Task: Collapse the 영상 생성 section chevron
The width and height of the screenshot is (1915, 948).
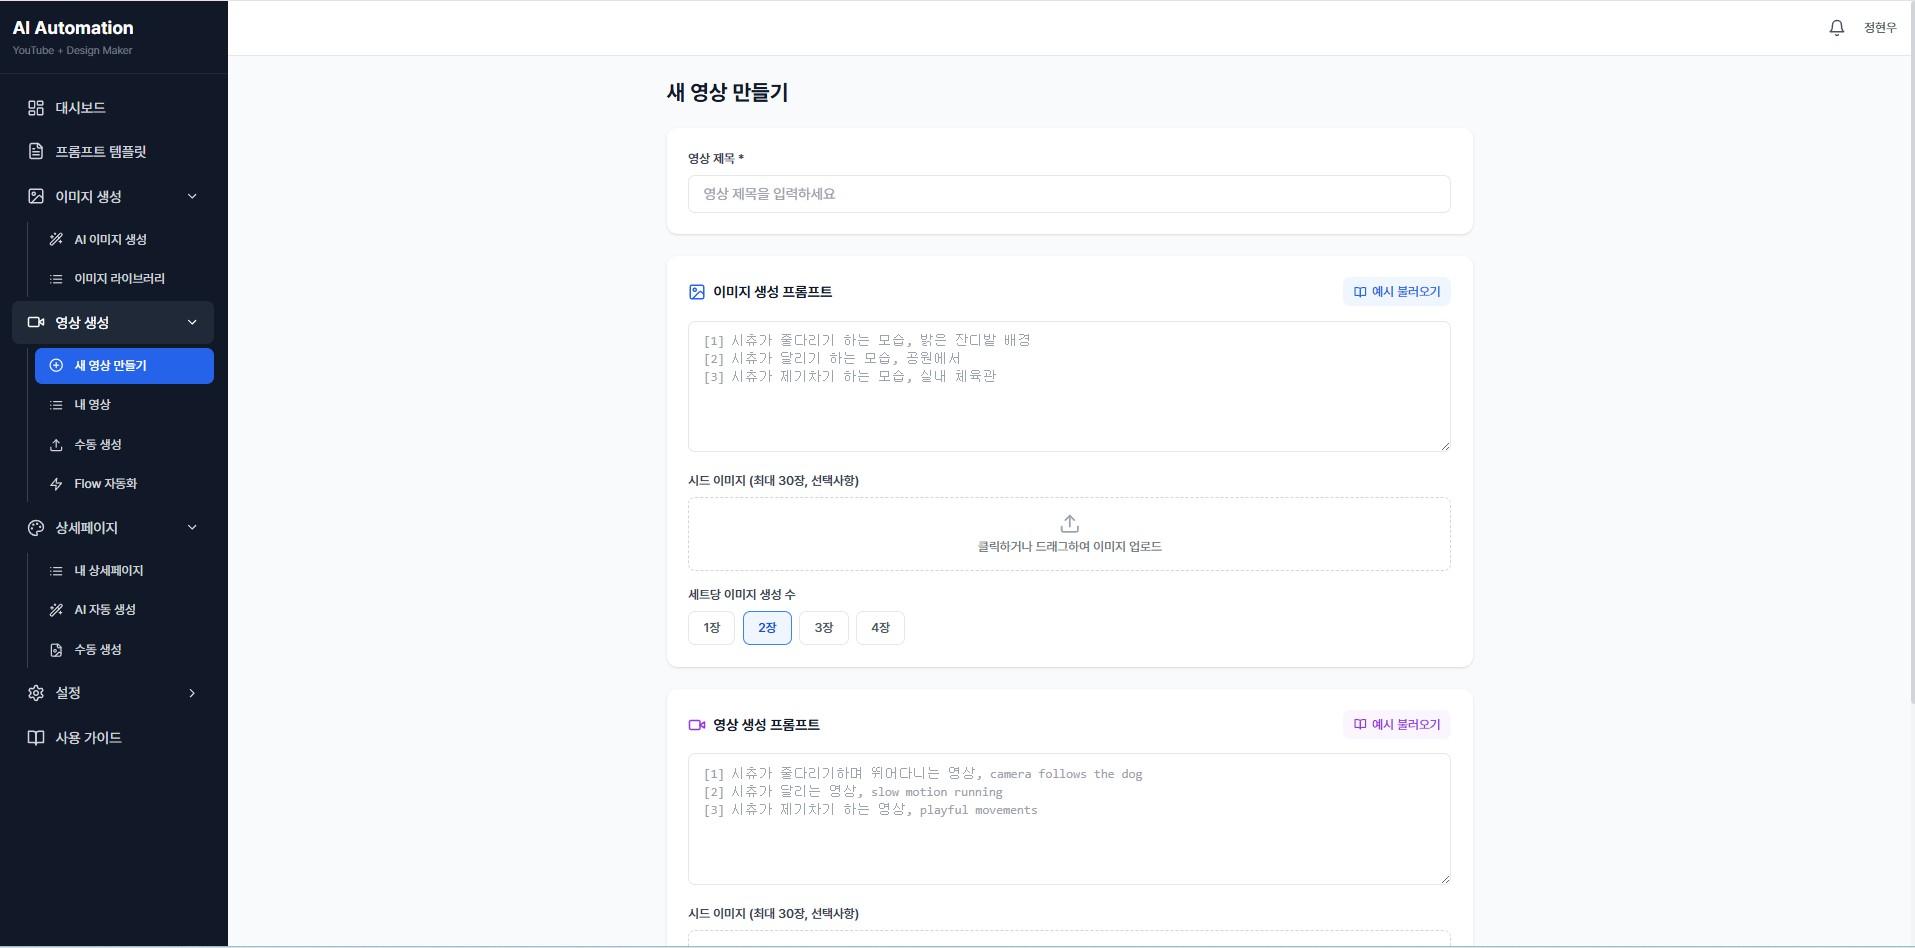Action: click(x=192, y=323)
